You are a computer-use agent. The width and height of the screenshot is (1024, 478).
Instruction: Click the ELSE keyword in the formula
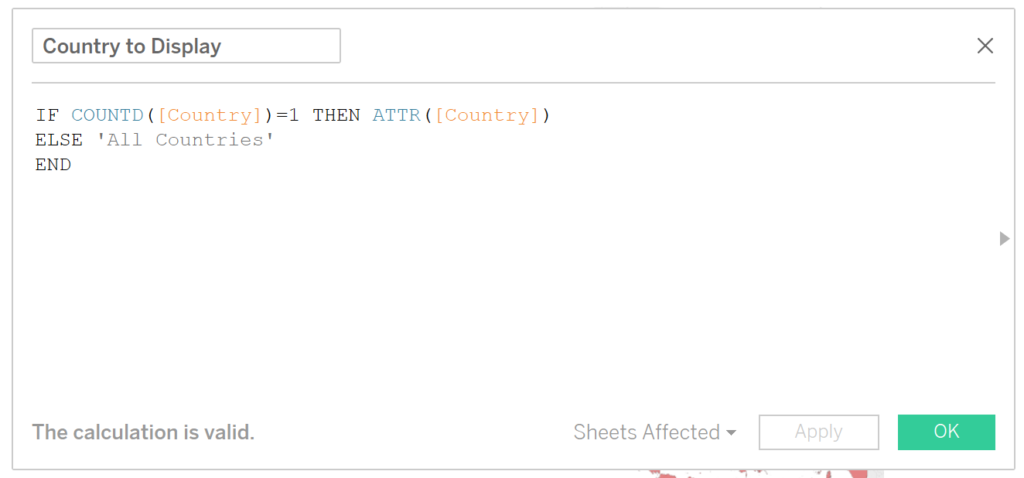pos(59,140)
